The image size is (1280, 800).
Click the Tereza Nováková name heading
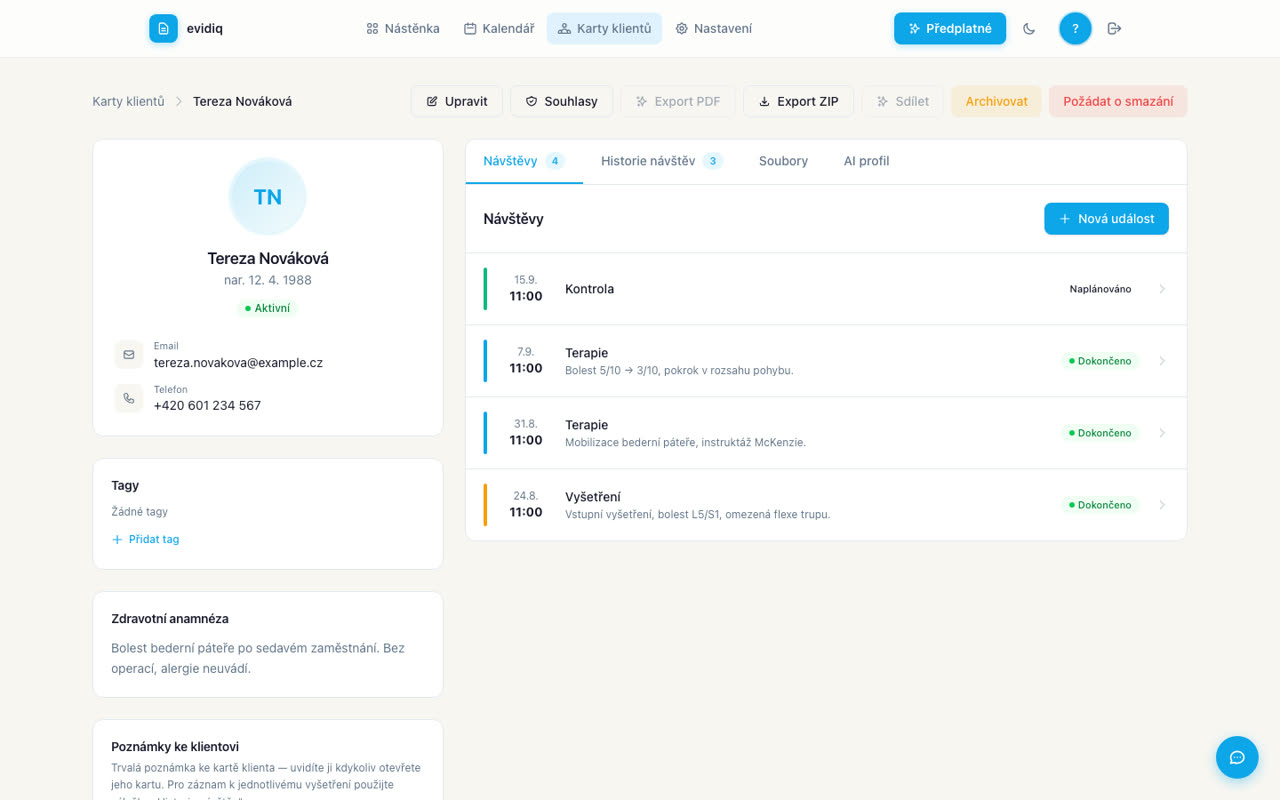pyautogui.click(x=268, y=258)
